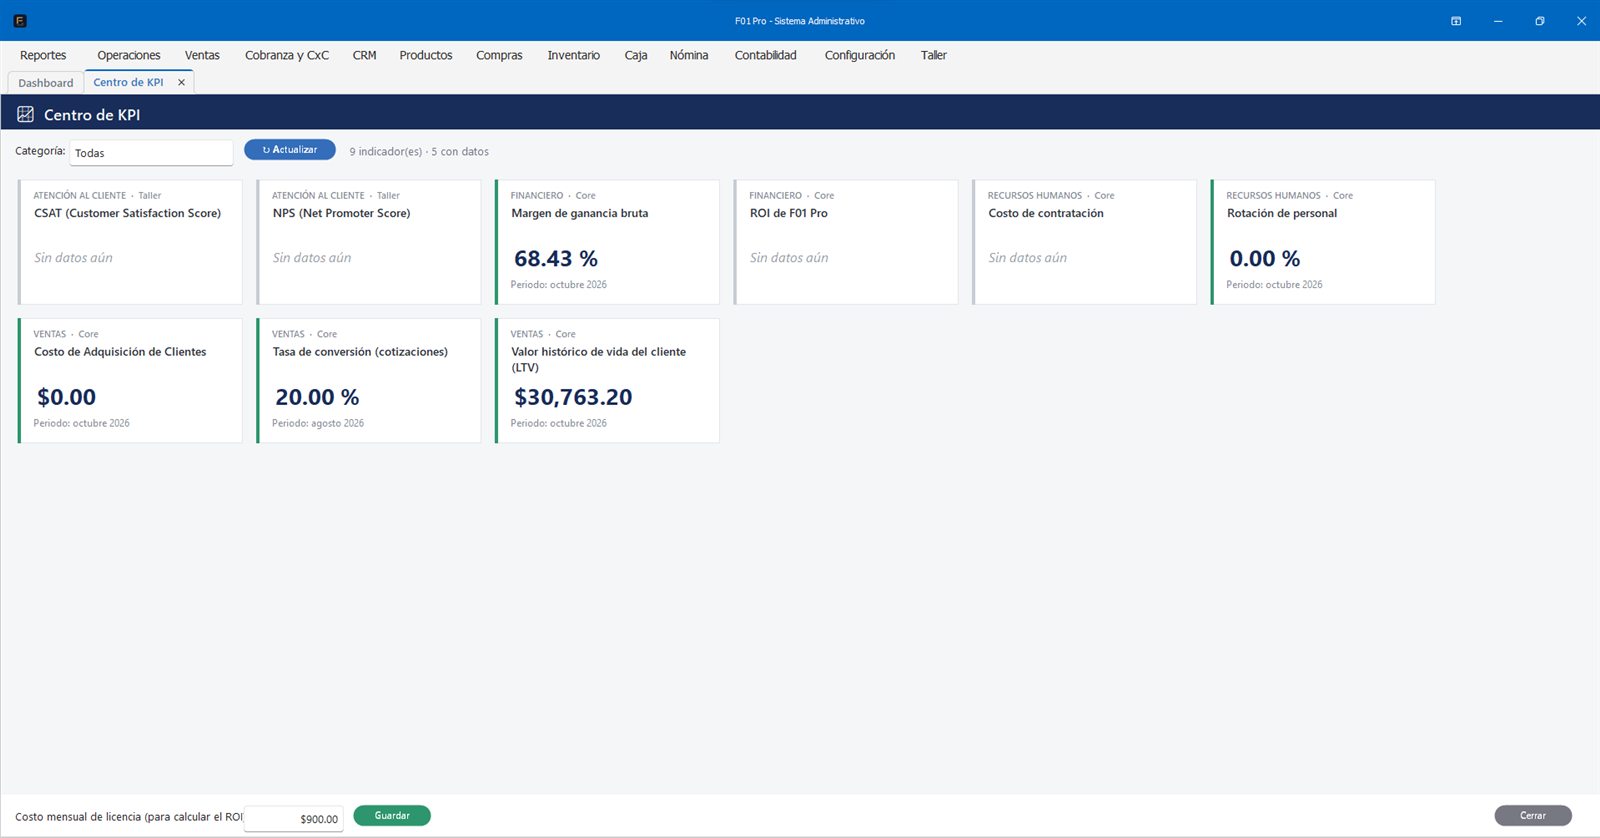Viewport: 1600px width, 838px height.
Task: Open the Categoría dropdown showing Todas
Action: click(x=151, y=153)
